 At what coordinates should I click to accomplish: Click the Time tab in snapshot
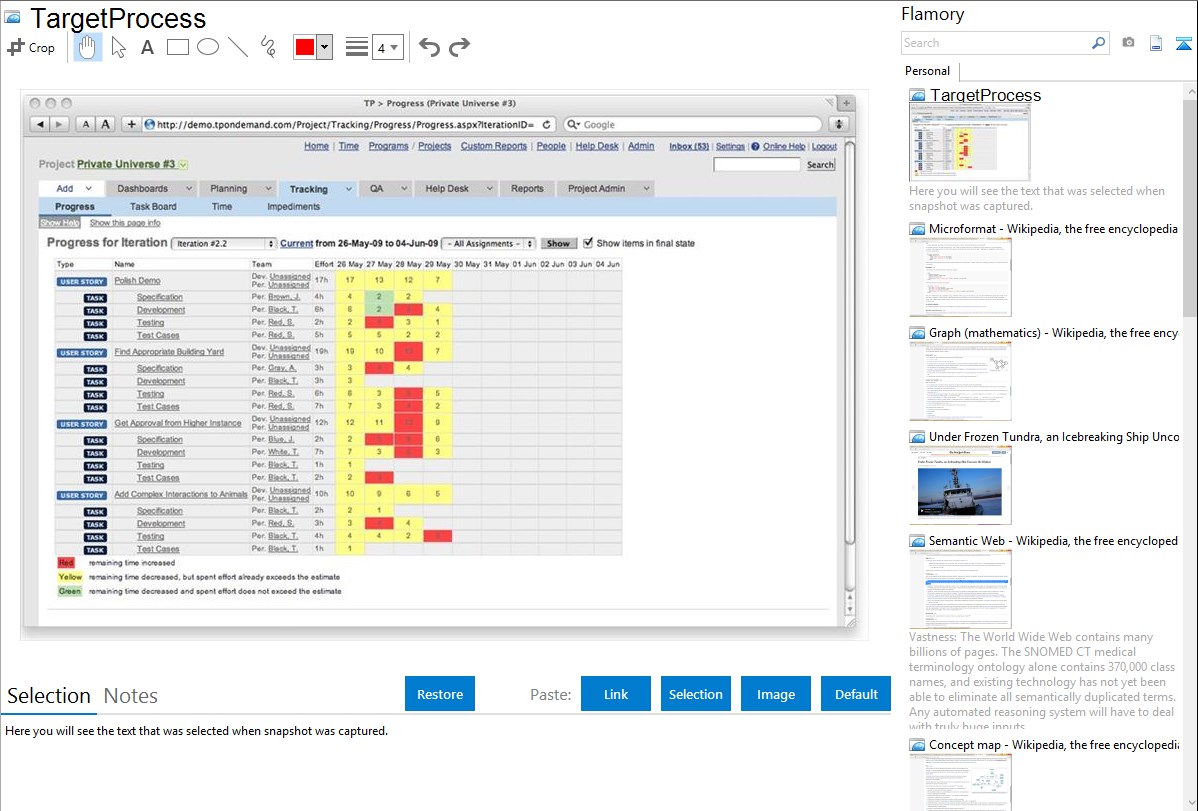[222, 206]
